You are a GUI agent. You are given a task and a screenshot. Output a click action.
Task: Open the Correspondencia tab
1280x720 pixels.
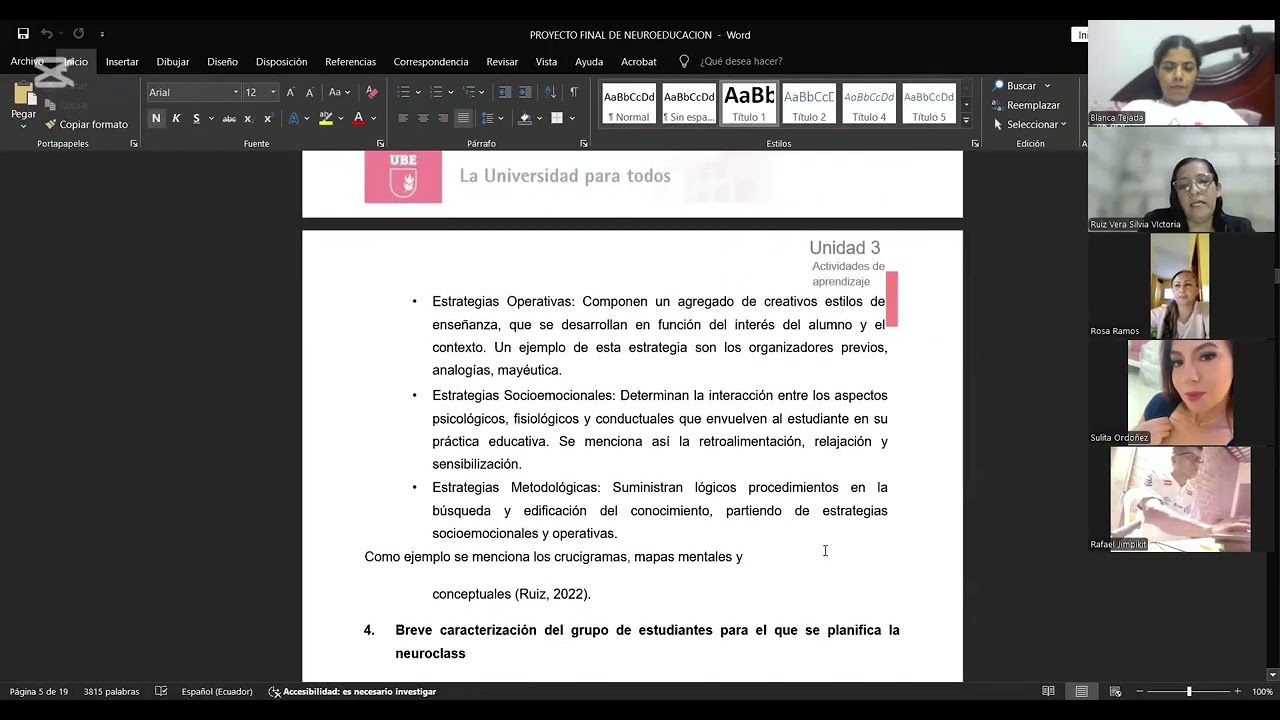(431, 61)
